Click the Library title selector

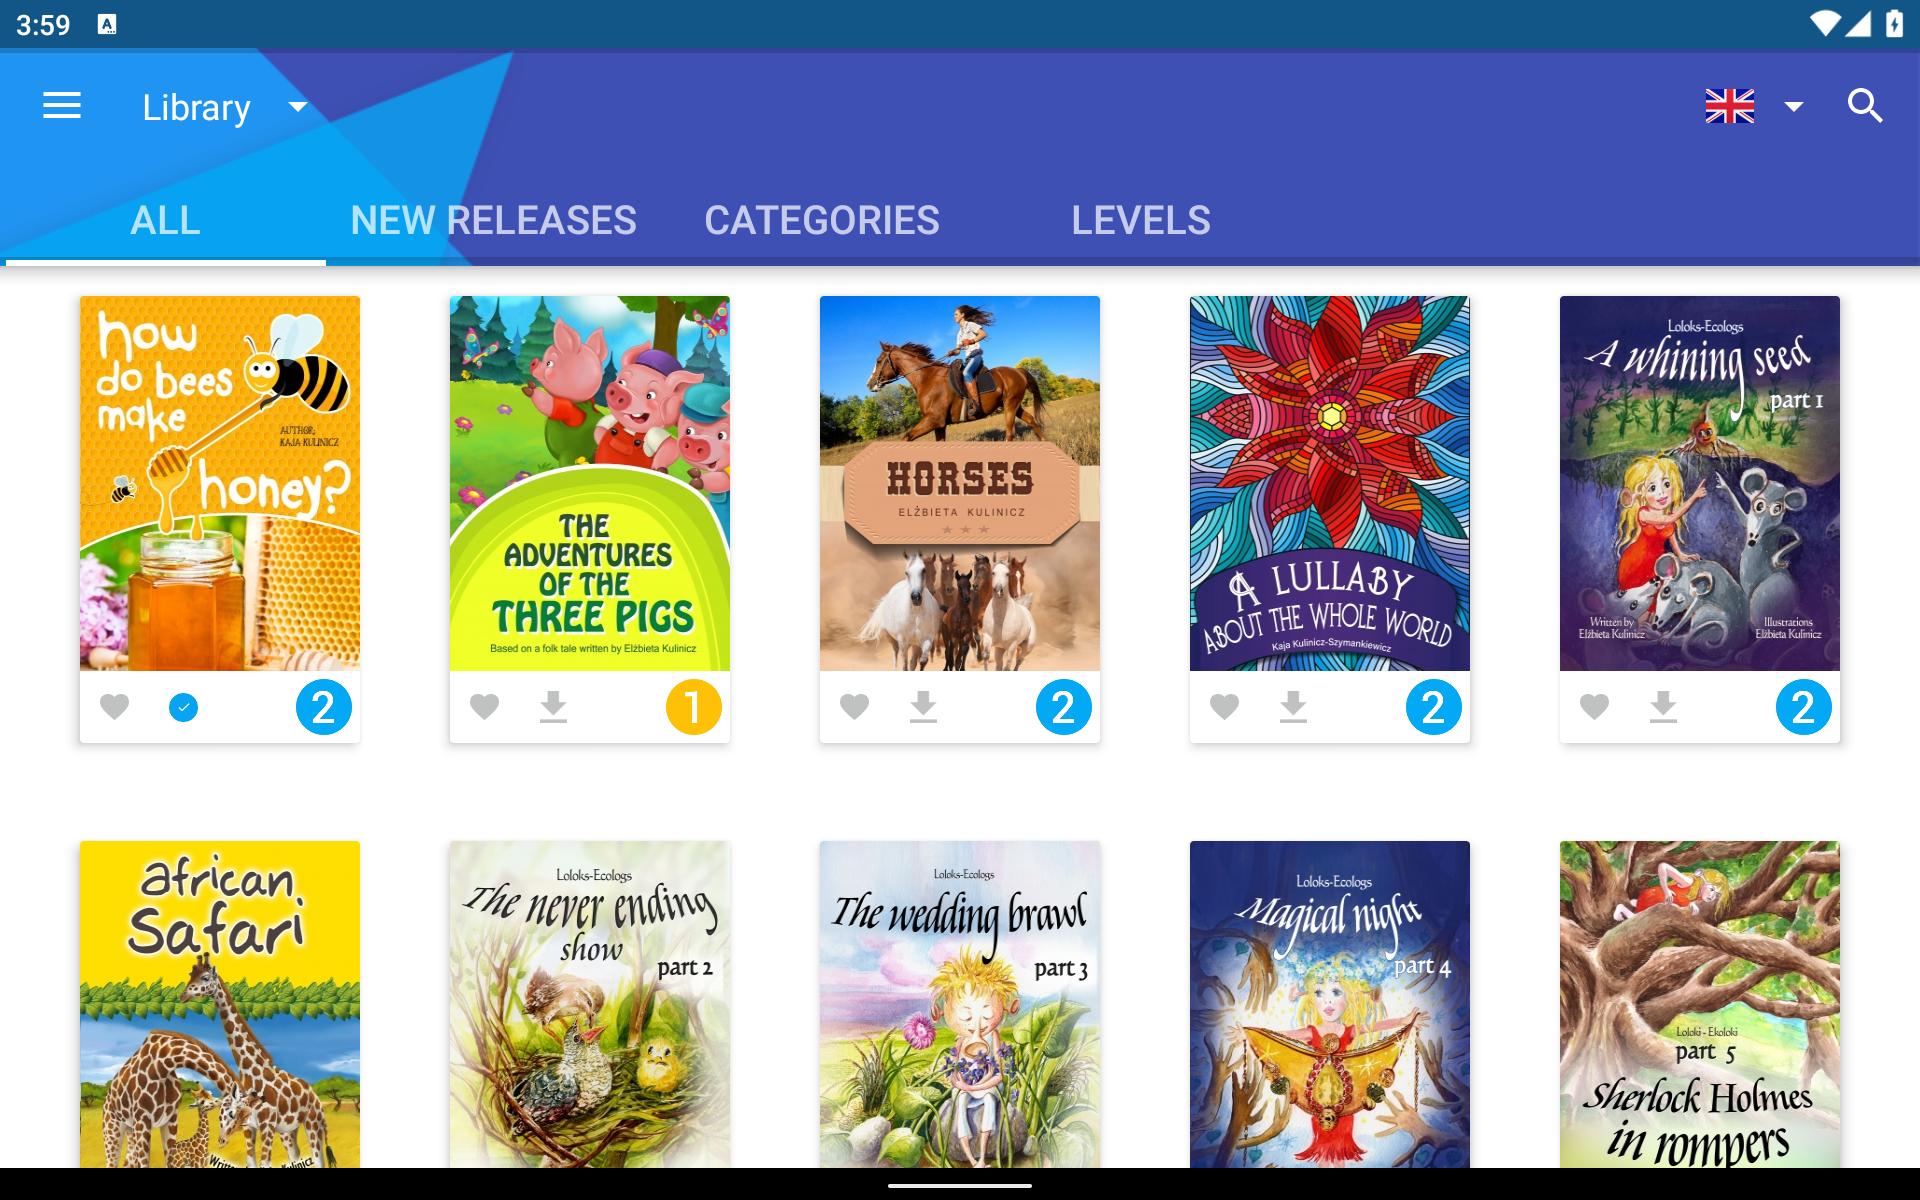(197, 107)
